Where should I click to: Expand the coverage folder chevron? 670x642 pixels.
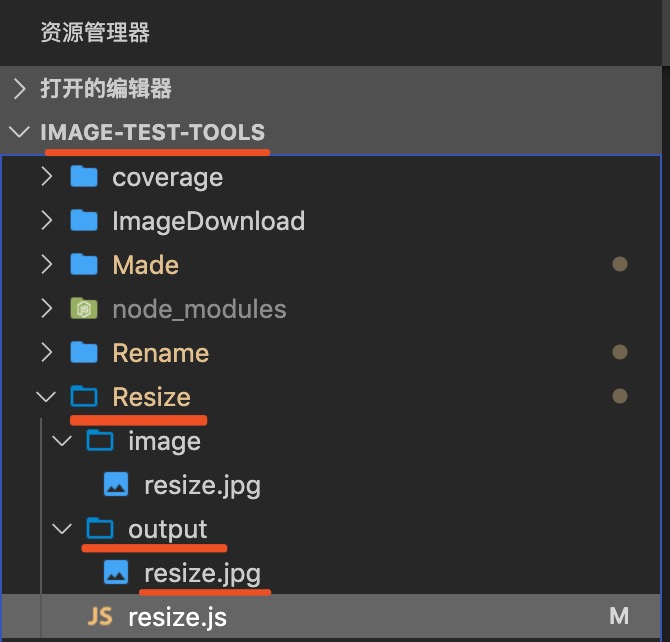tap(47, 176)
